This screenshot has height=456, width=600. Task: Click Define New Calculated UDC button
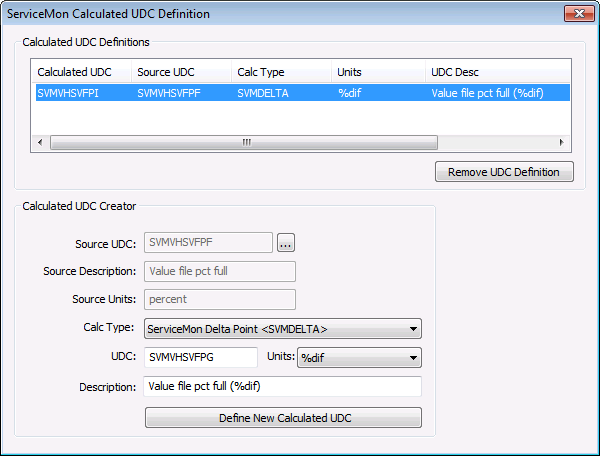[x=283, y=417]
